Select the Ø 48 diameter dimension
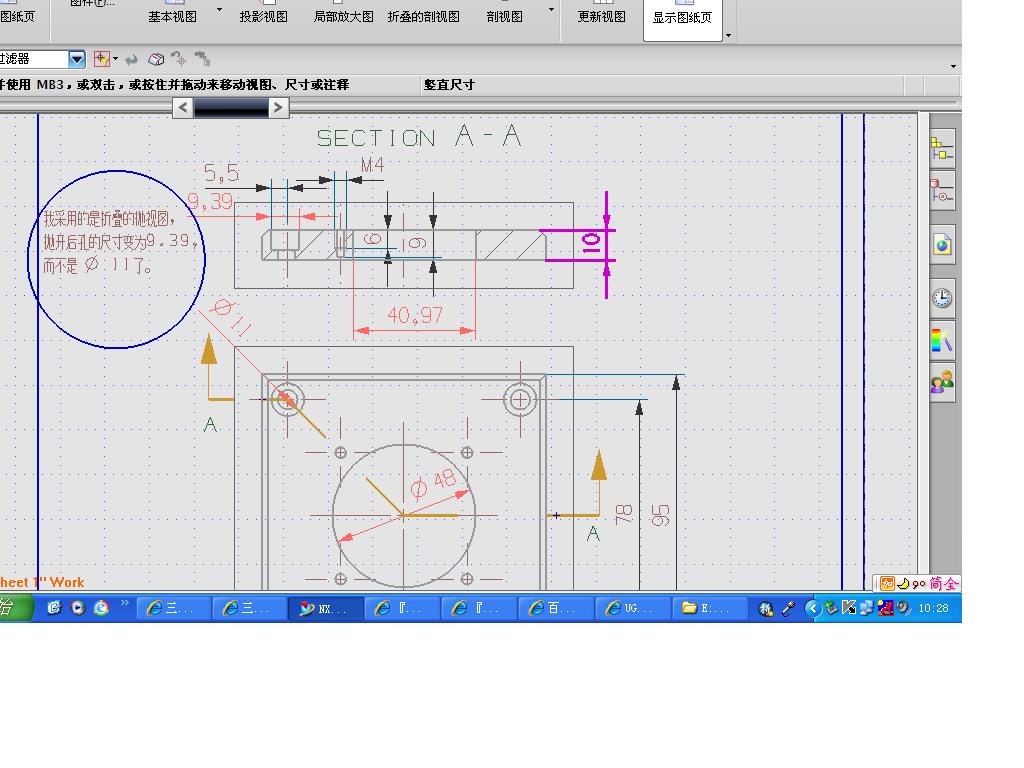Screen dimensions: 1024x768 432,484
